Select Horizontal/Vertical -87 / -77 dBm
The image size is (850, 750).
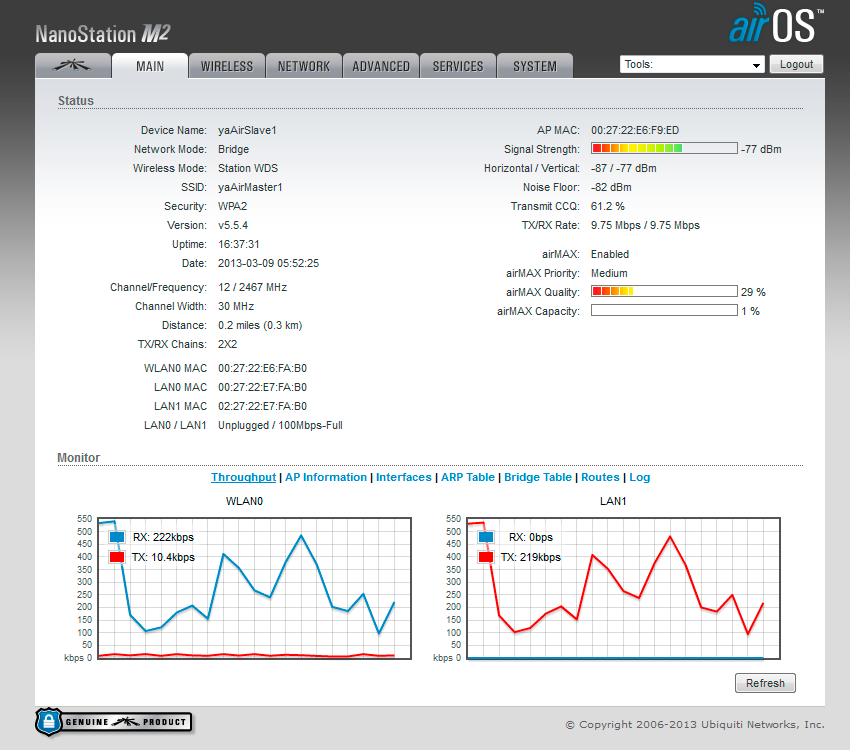pyautogui.click(x=623, y=168)
